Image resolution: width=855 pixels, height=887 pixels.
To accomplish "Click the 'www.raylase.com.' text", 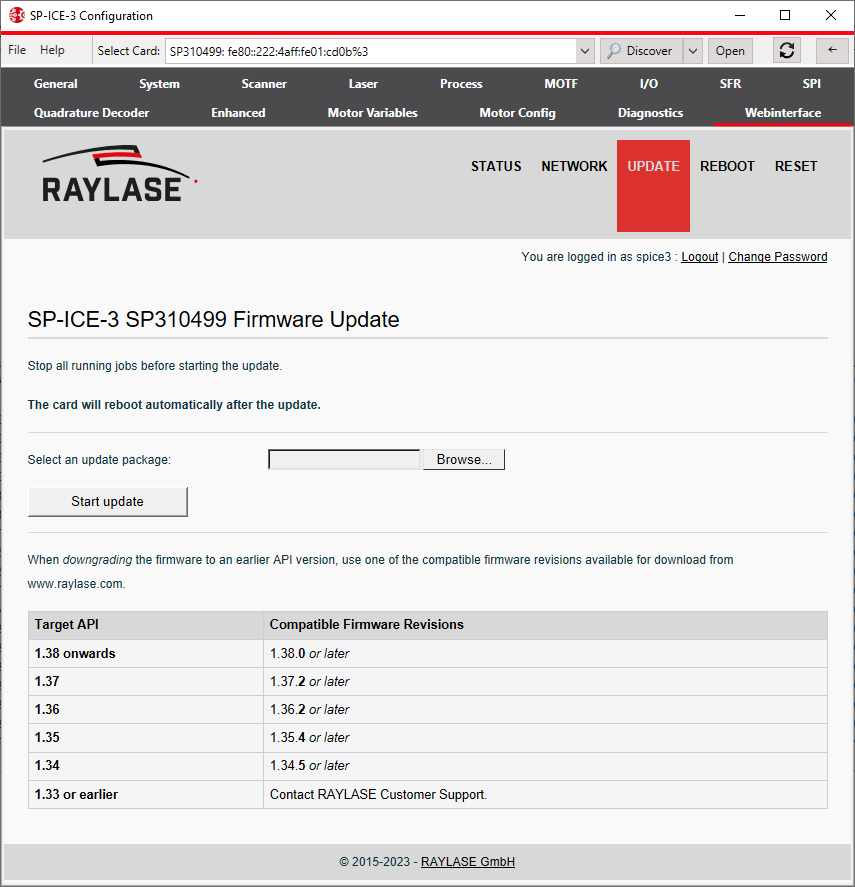I will pyautogui.click(x=76, y=584).
